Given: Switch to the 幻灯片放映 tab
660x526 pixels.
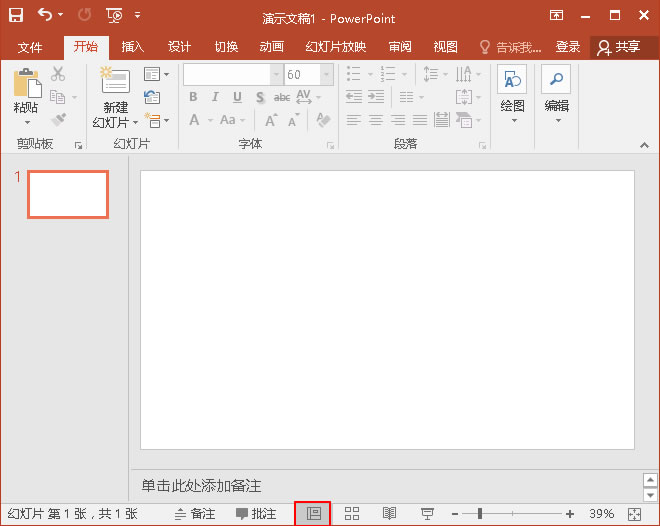Looking at the screenshot, I should tap(335, 47).
